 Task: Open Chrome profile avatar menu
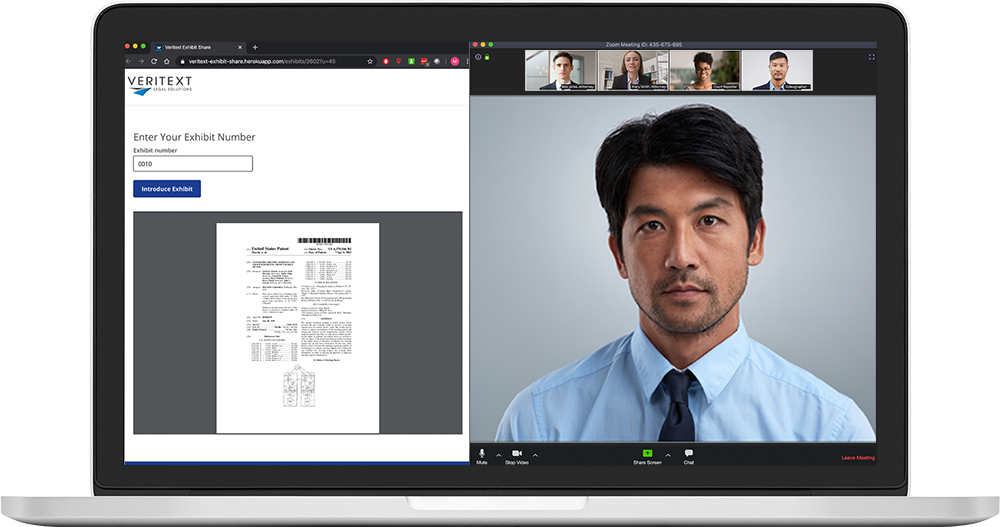(455, 61)
